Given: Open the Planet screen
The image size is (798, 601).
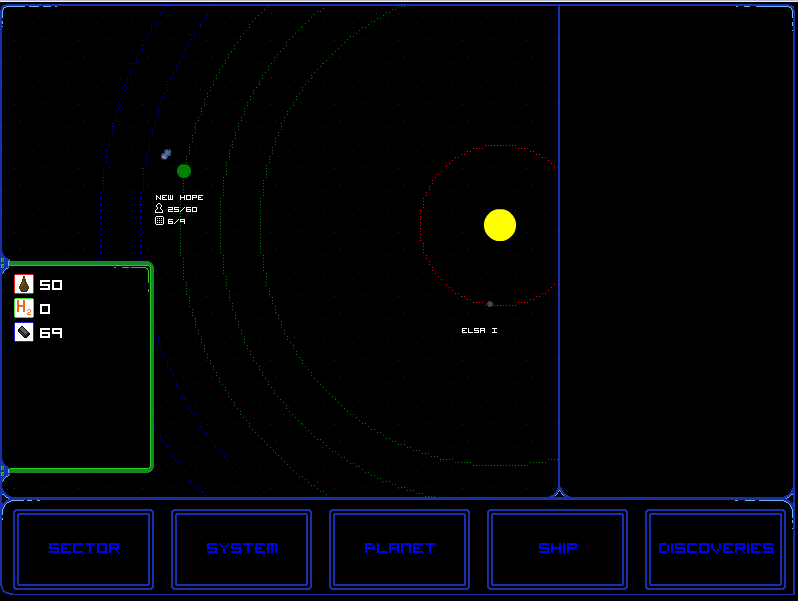Looking at the screenshot, I should pyautogui.click(x=400, y=549).
